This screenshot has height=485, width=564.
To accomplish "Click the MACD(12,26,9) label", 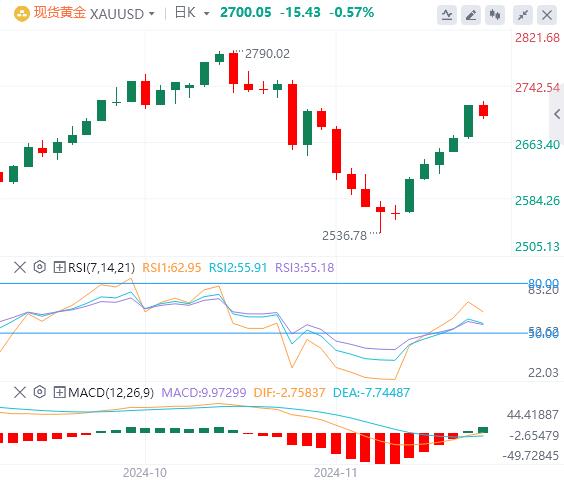I will click(111, 393).
